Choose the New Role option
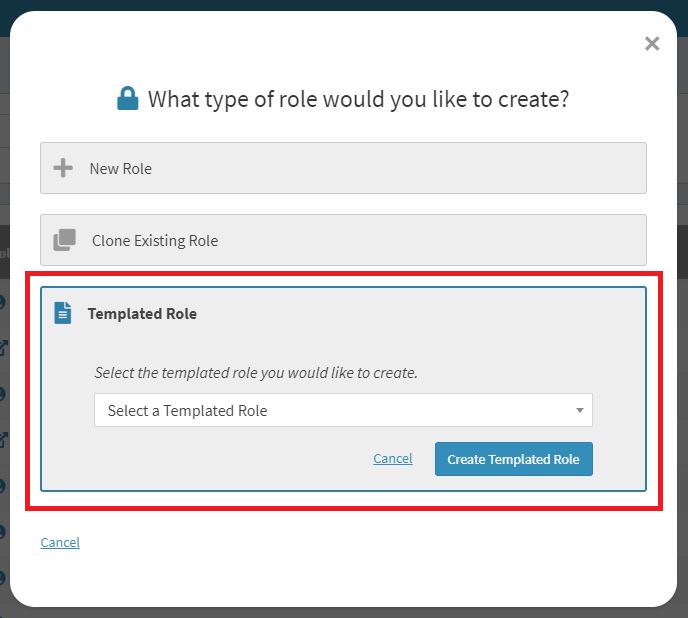 click(343, 168)
